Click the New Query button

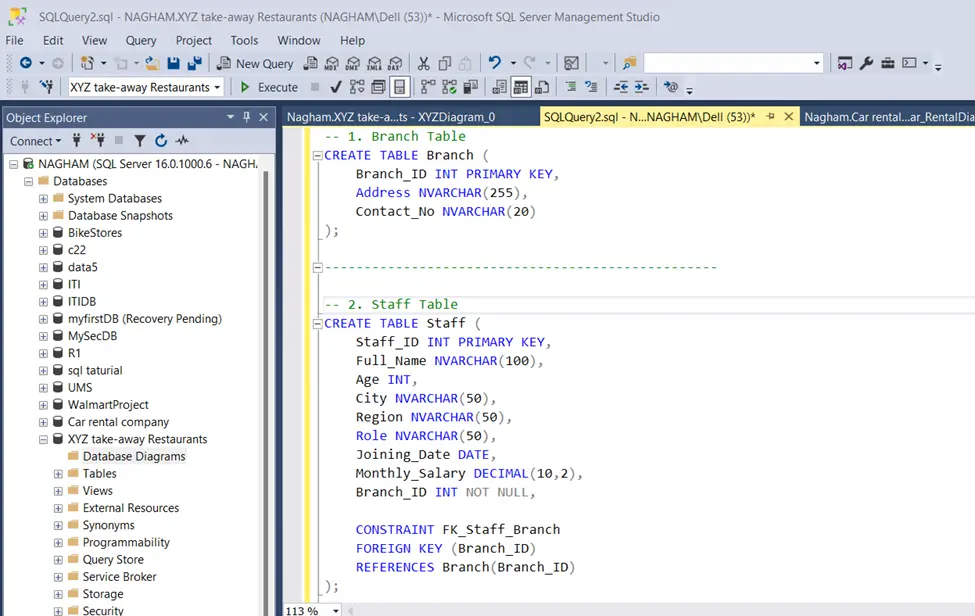[x=255, y=63]
